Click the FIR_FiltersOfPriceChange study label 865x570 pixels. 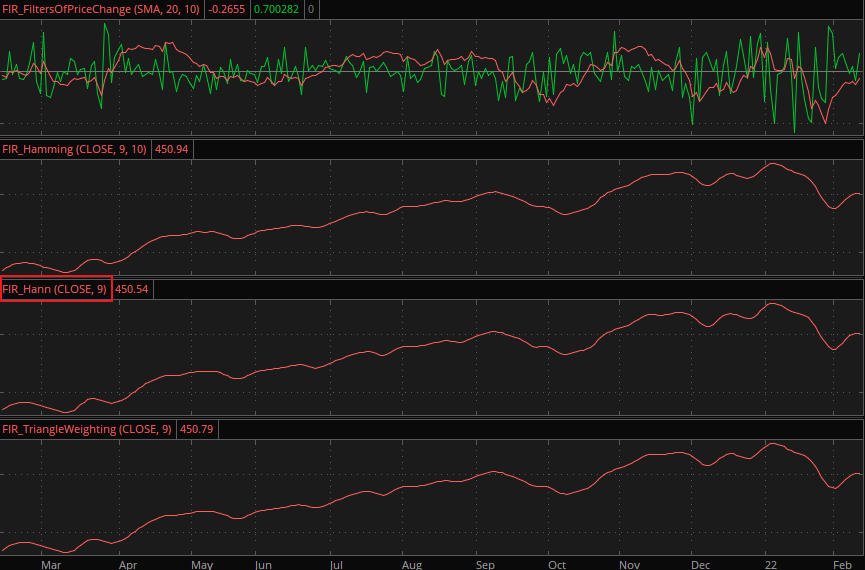point(101,9)
